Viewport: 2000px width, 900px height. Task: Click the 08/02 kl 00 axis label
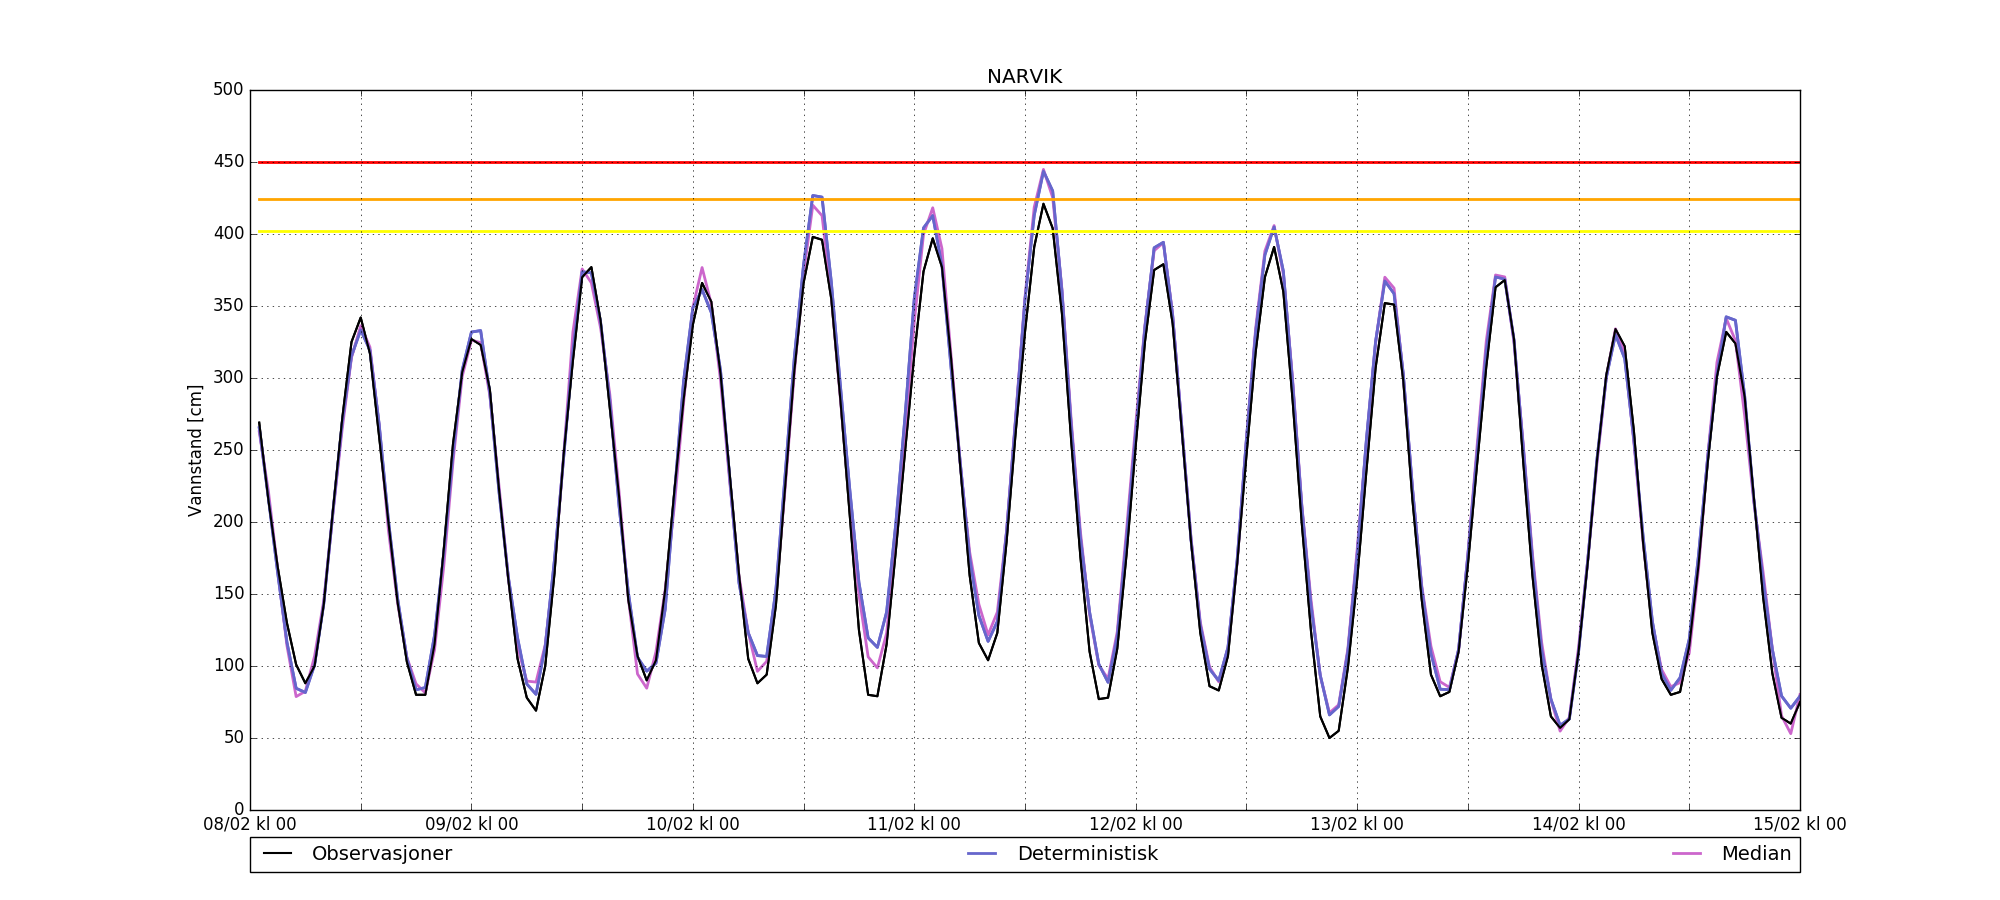[250, 825]
